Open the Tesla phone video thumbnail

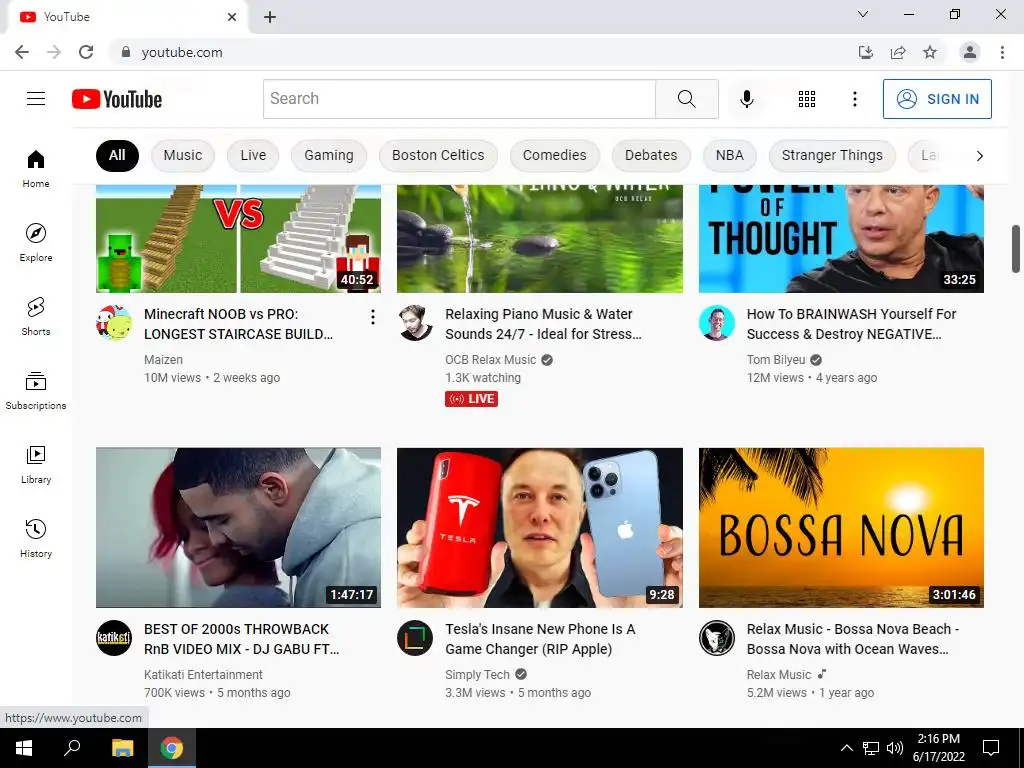pyautogui.click(x=540, y=528)
